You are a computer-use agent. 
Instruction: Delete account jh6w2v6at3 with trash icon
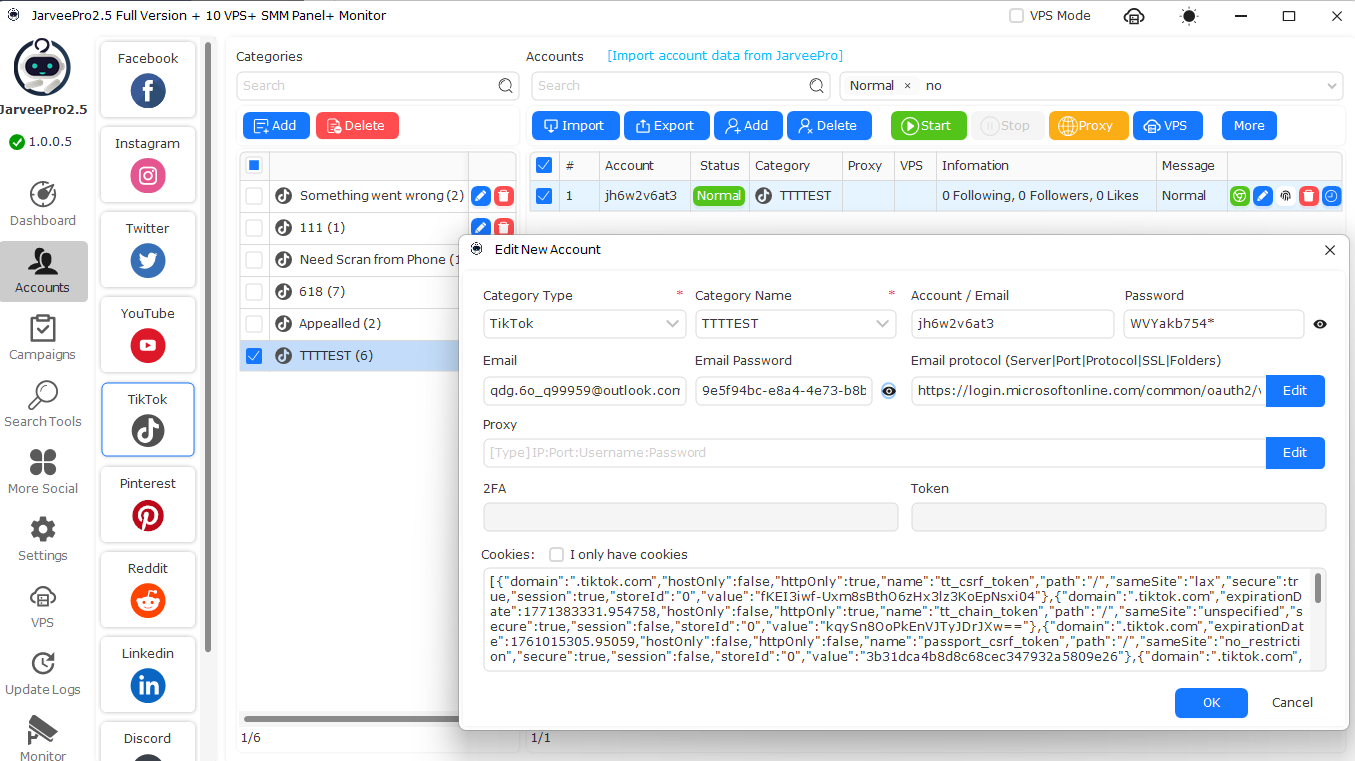(1309, 196)
